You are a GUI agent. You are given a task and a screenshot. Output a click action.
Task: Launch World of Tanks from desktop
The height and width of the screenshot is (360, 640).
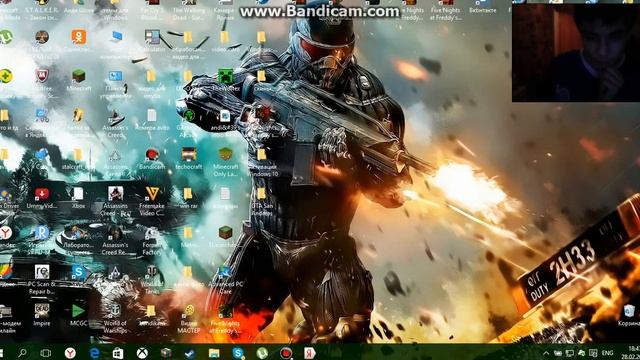[152, 279]
